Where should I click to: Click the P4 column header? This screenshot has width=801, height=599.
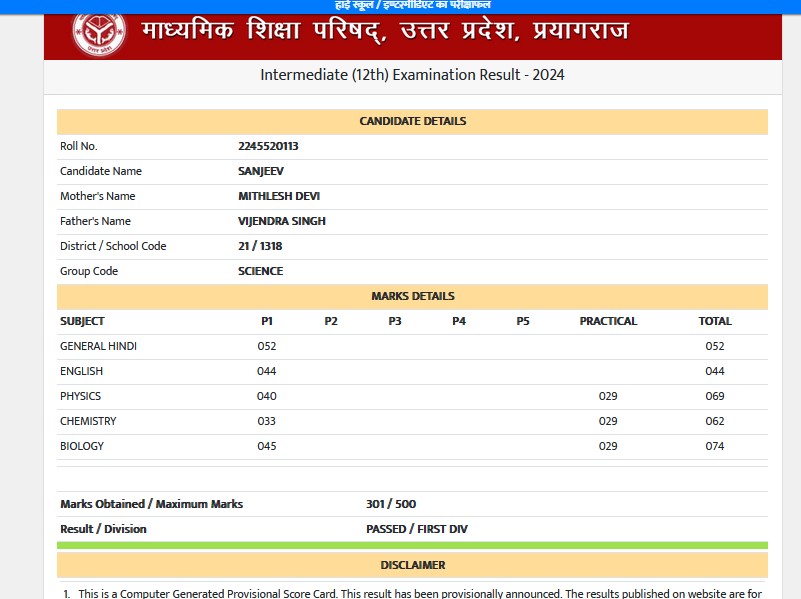coord(459,321)
